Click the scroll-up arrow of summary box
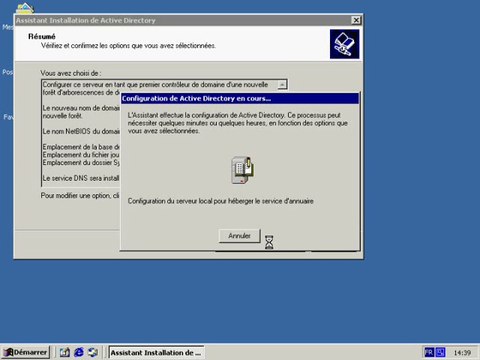480x360 pixels. click(x=282, y=85)
